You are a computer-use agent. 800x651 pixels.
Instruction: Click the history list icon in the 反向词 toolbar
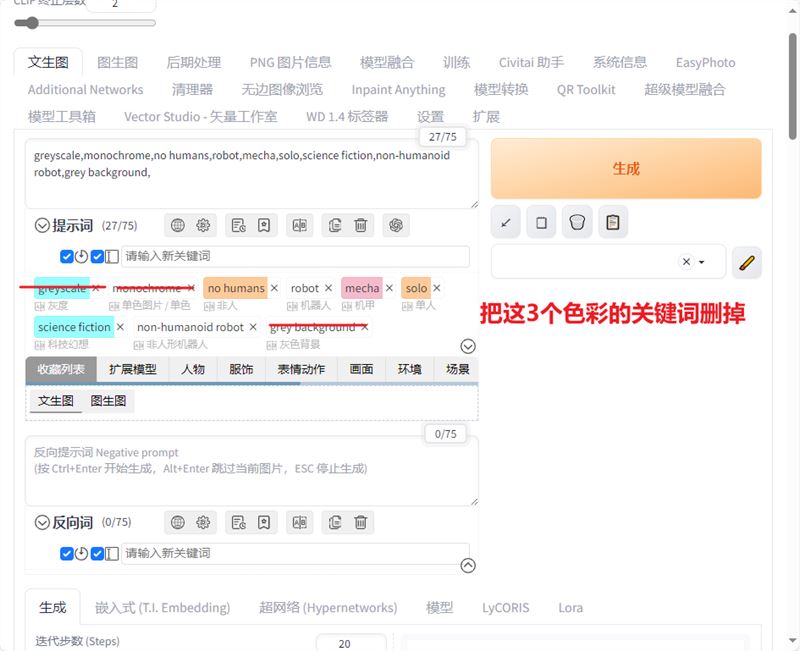tap(238, 522)
